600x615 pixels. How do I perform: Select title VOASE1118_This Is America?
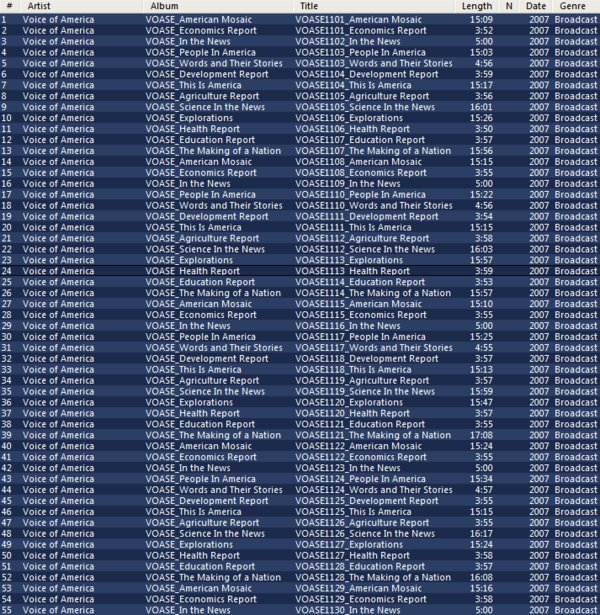353,370
